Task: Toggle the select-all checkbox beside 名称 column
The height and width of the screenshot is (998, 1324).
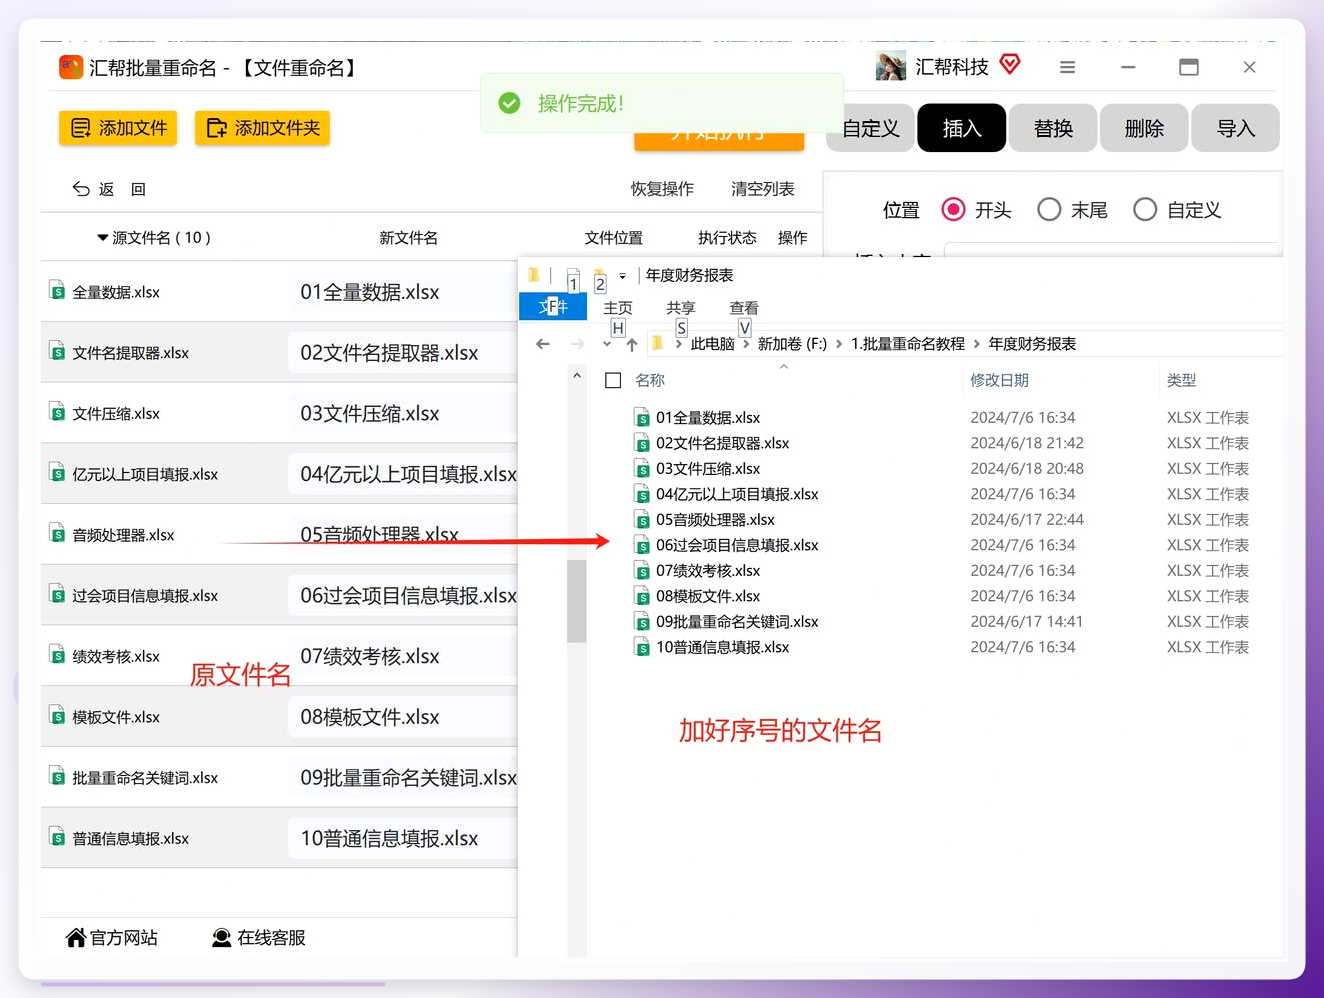Action: (613, 380)
